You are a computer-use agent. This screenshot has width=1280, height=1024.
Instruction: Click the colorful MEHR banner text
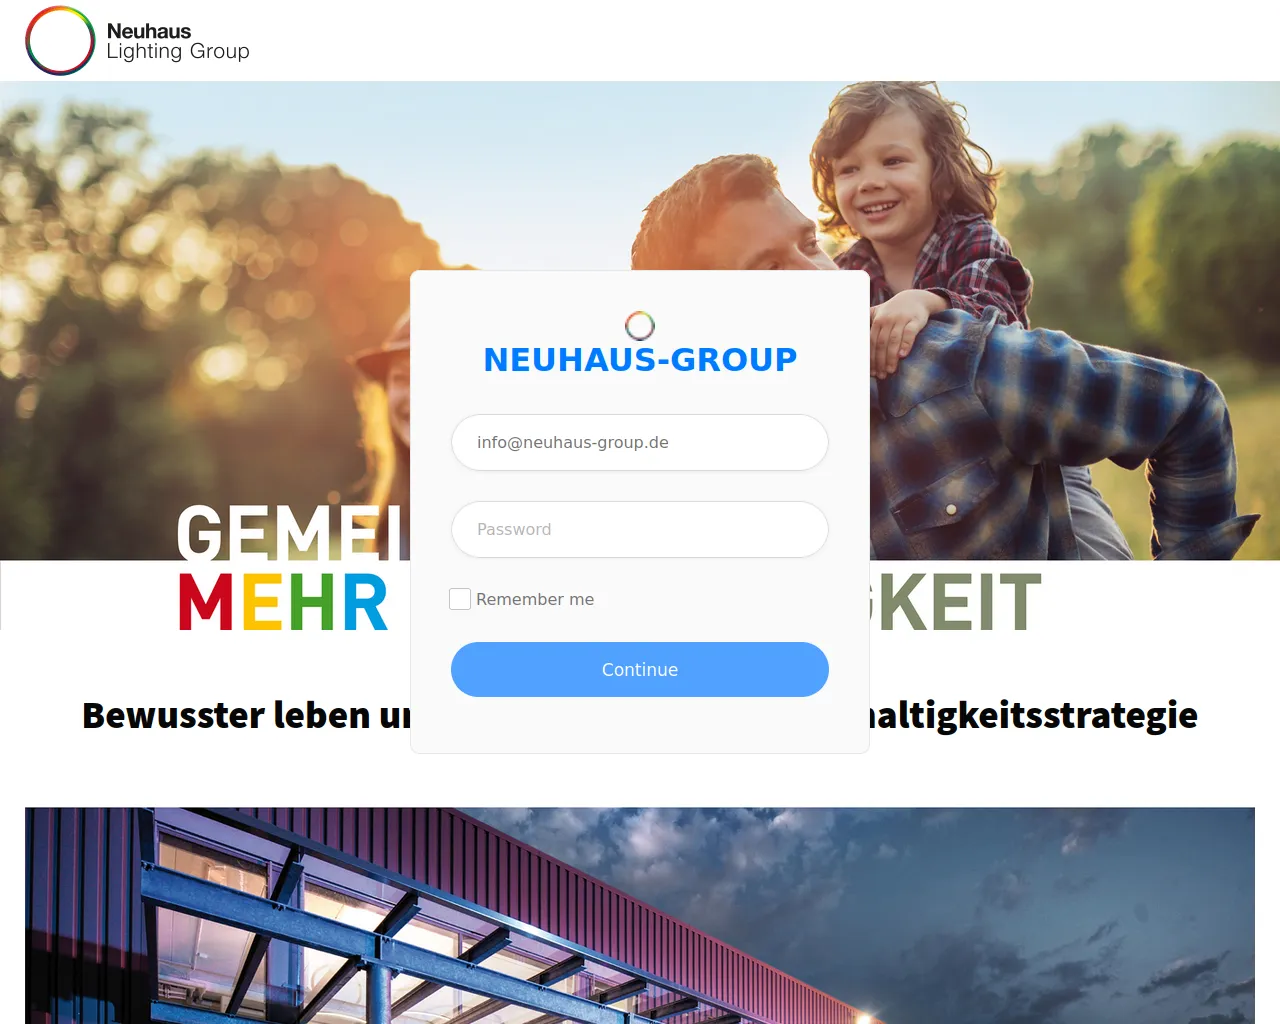[x=283, y=602]
